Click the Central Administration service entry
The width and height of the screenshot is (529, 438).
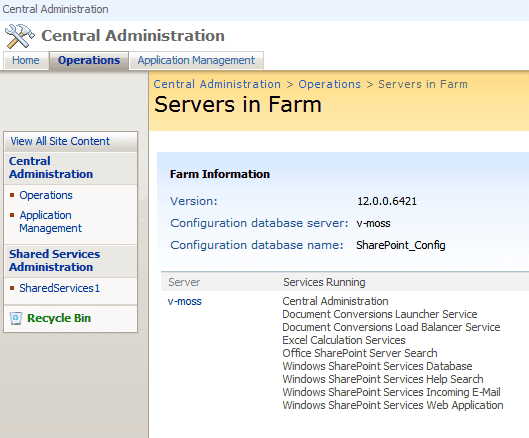coord(335,301)
